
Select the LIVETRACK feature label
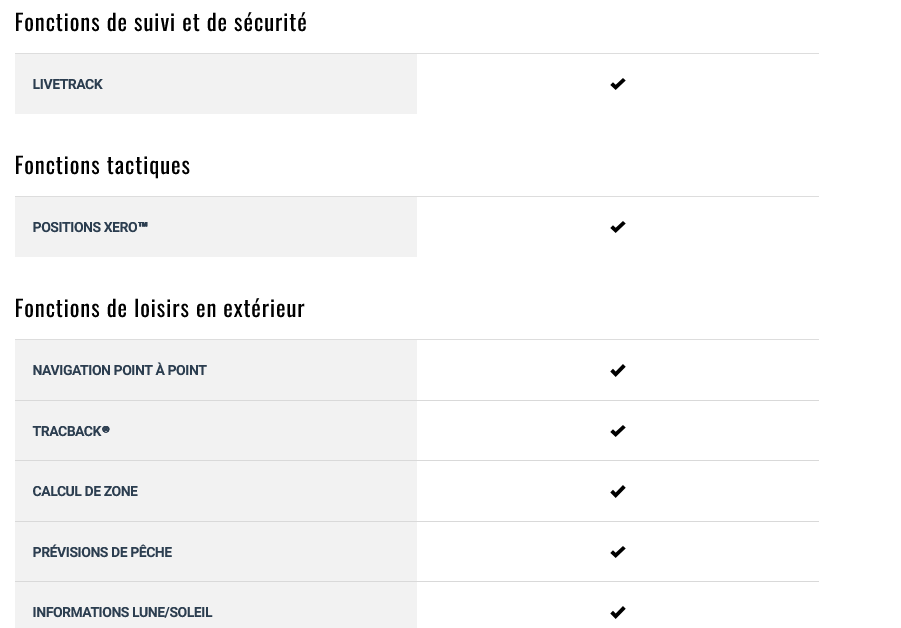pos(67,84)
